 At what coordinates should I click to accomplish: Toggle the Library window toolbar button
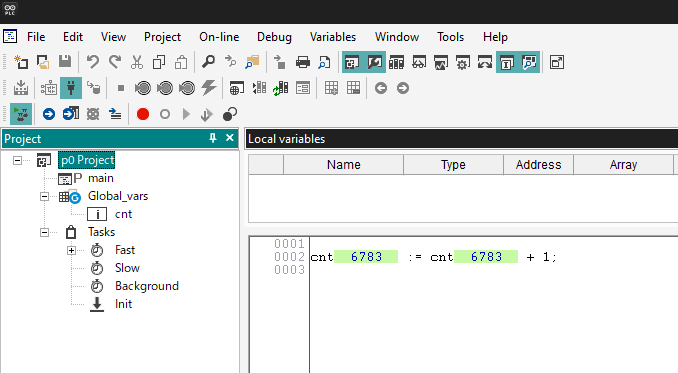click(x=396, y=62)
